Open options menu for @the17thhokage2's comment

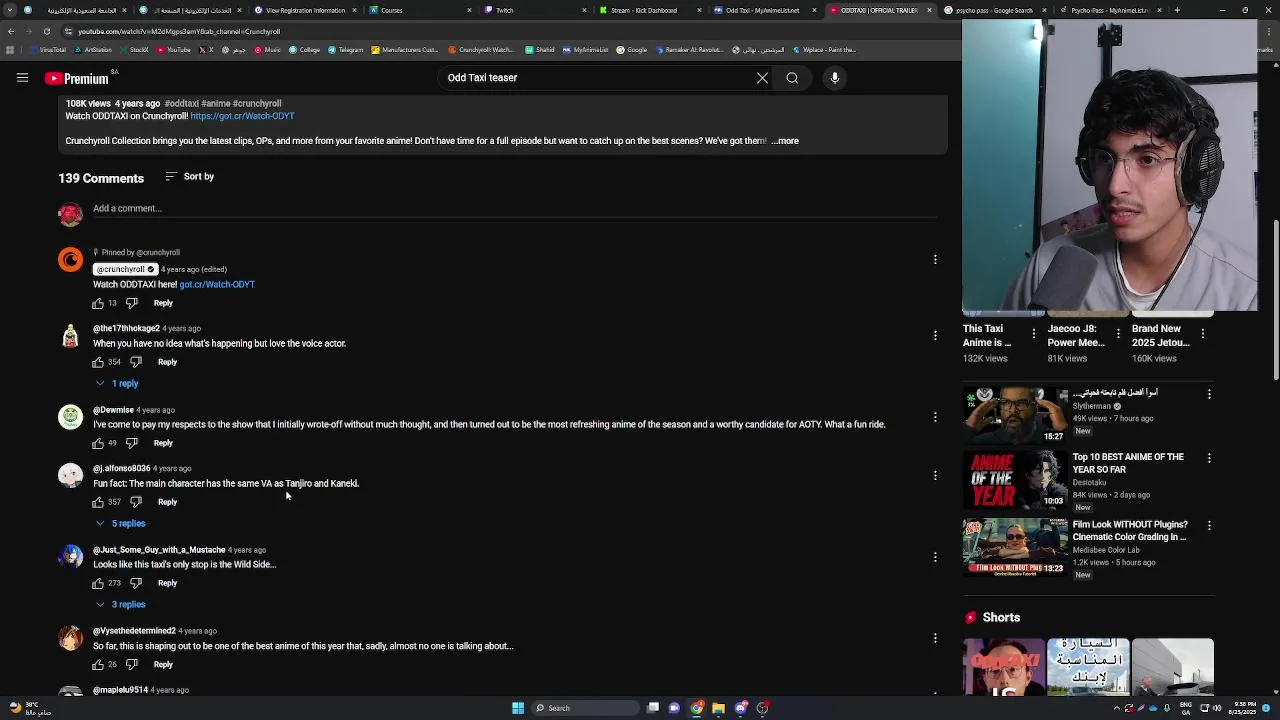pos(935,335)
